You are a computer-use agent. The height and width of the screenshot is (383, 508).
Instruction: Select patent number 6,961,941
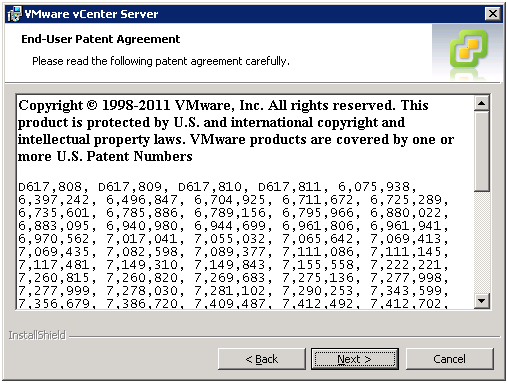(406, 226)
